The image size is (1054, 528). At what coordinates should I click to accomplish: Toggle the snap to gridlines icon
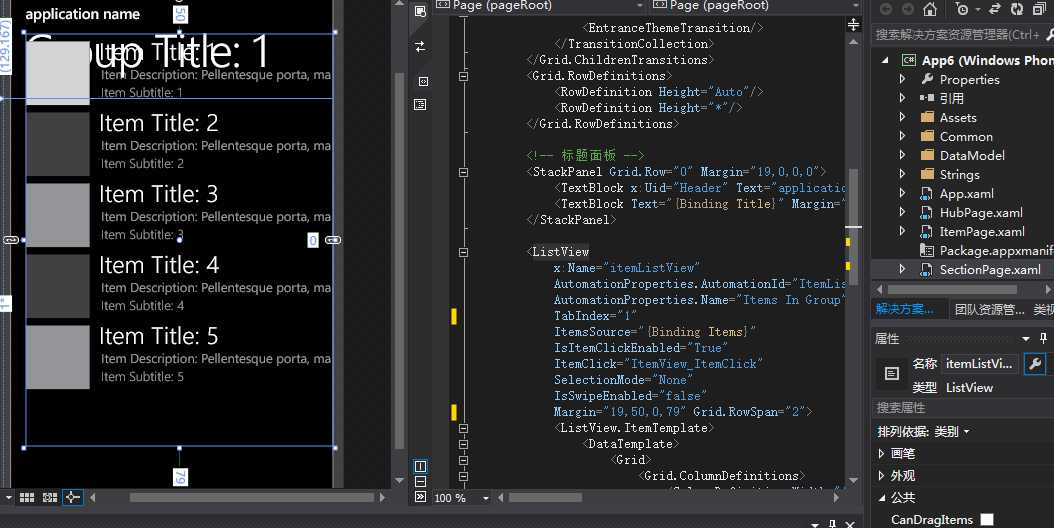50,497
